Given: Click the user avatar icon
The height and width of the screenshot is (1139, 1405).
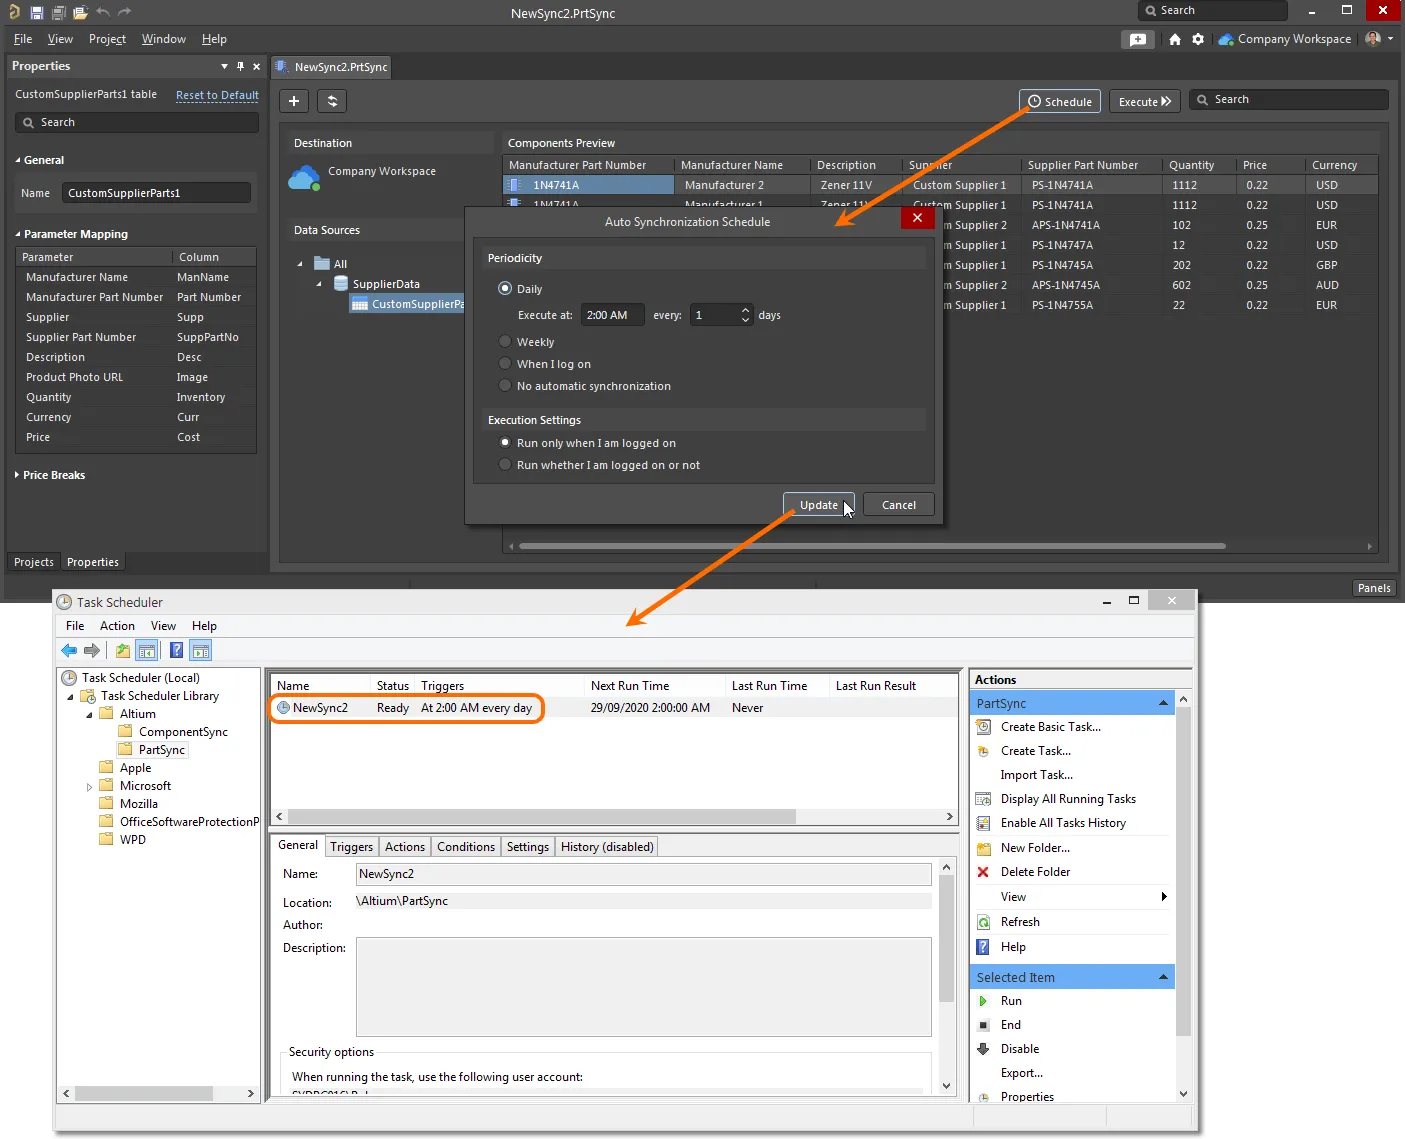Looking at the screenshot, I should pos(1373,39).
